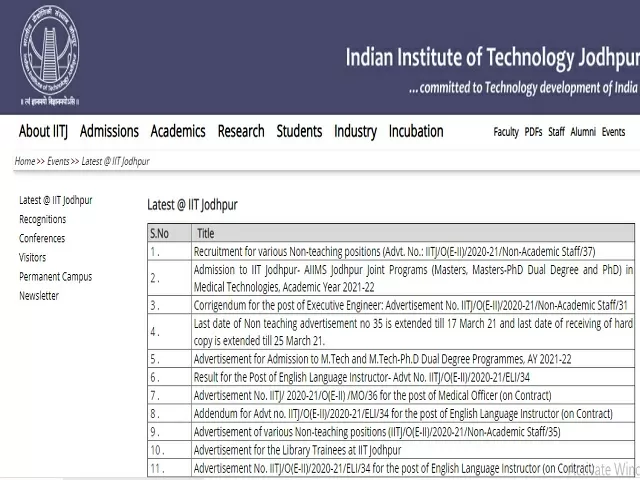Open row 11 English Language Instructor advertisement

click(394, 468)
